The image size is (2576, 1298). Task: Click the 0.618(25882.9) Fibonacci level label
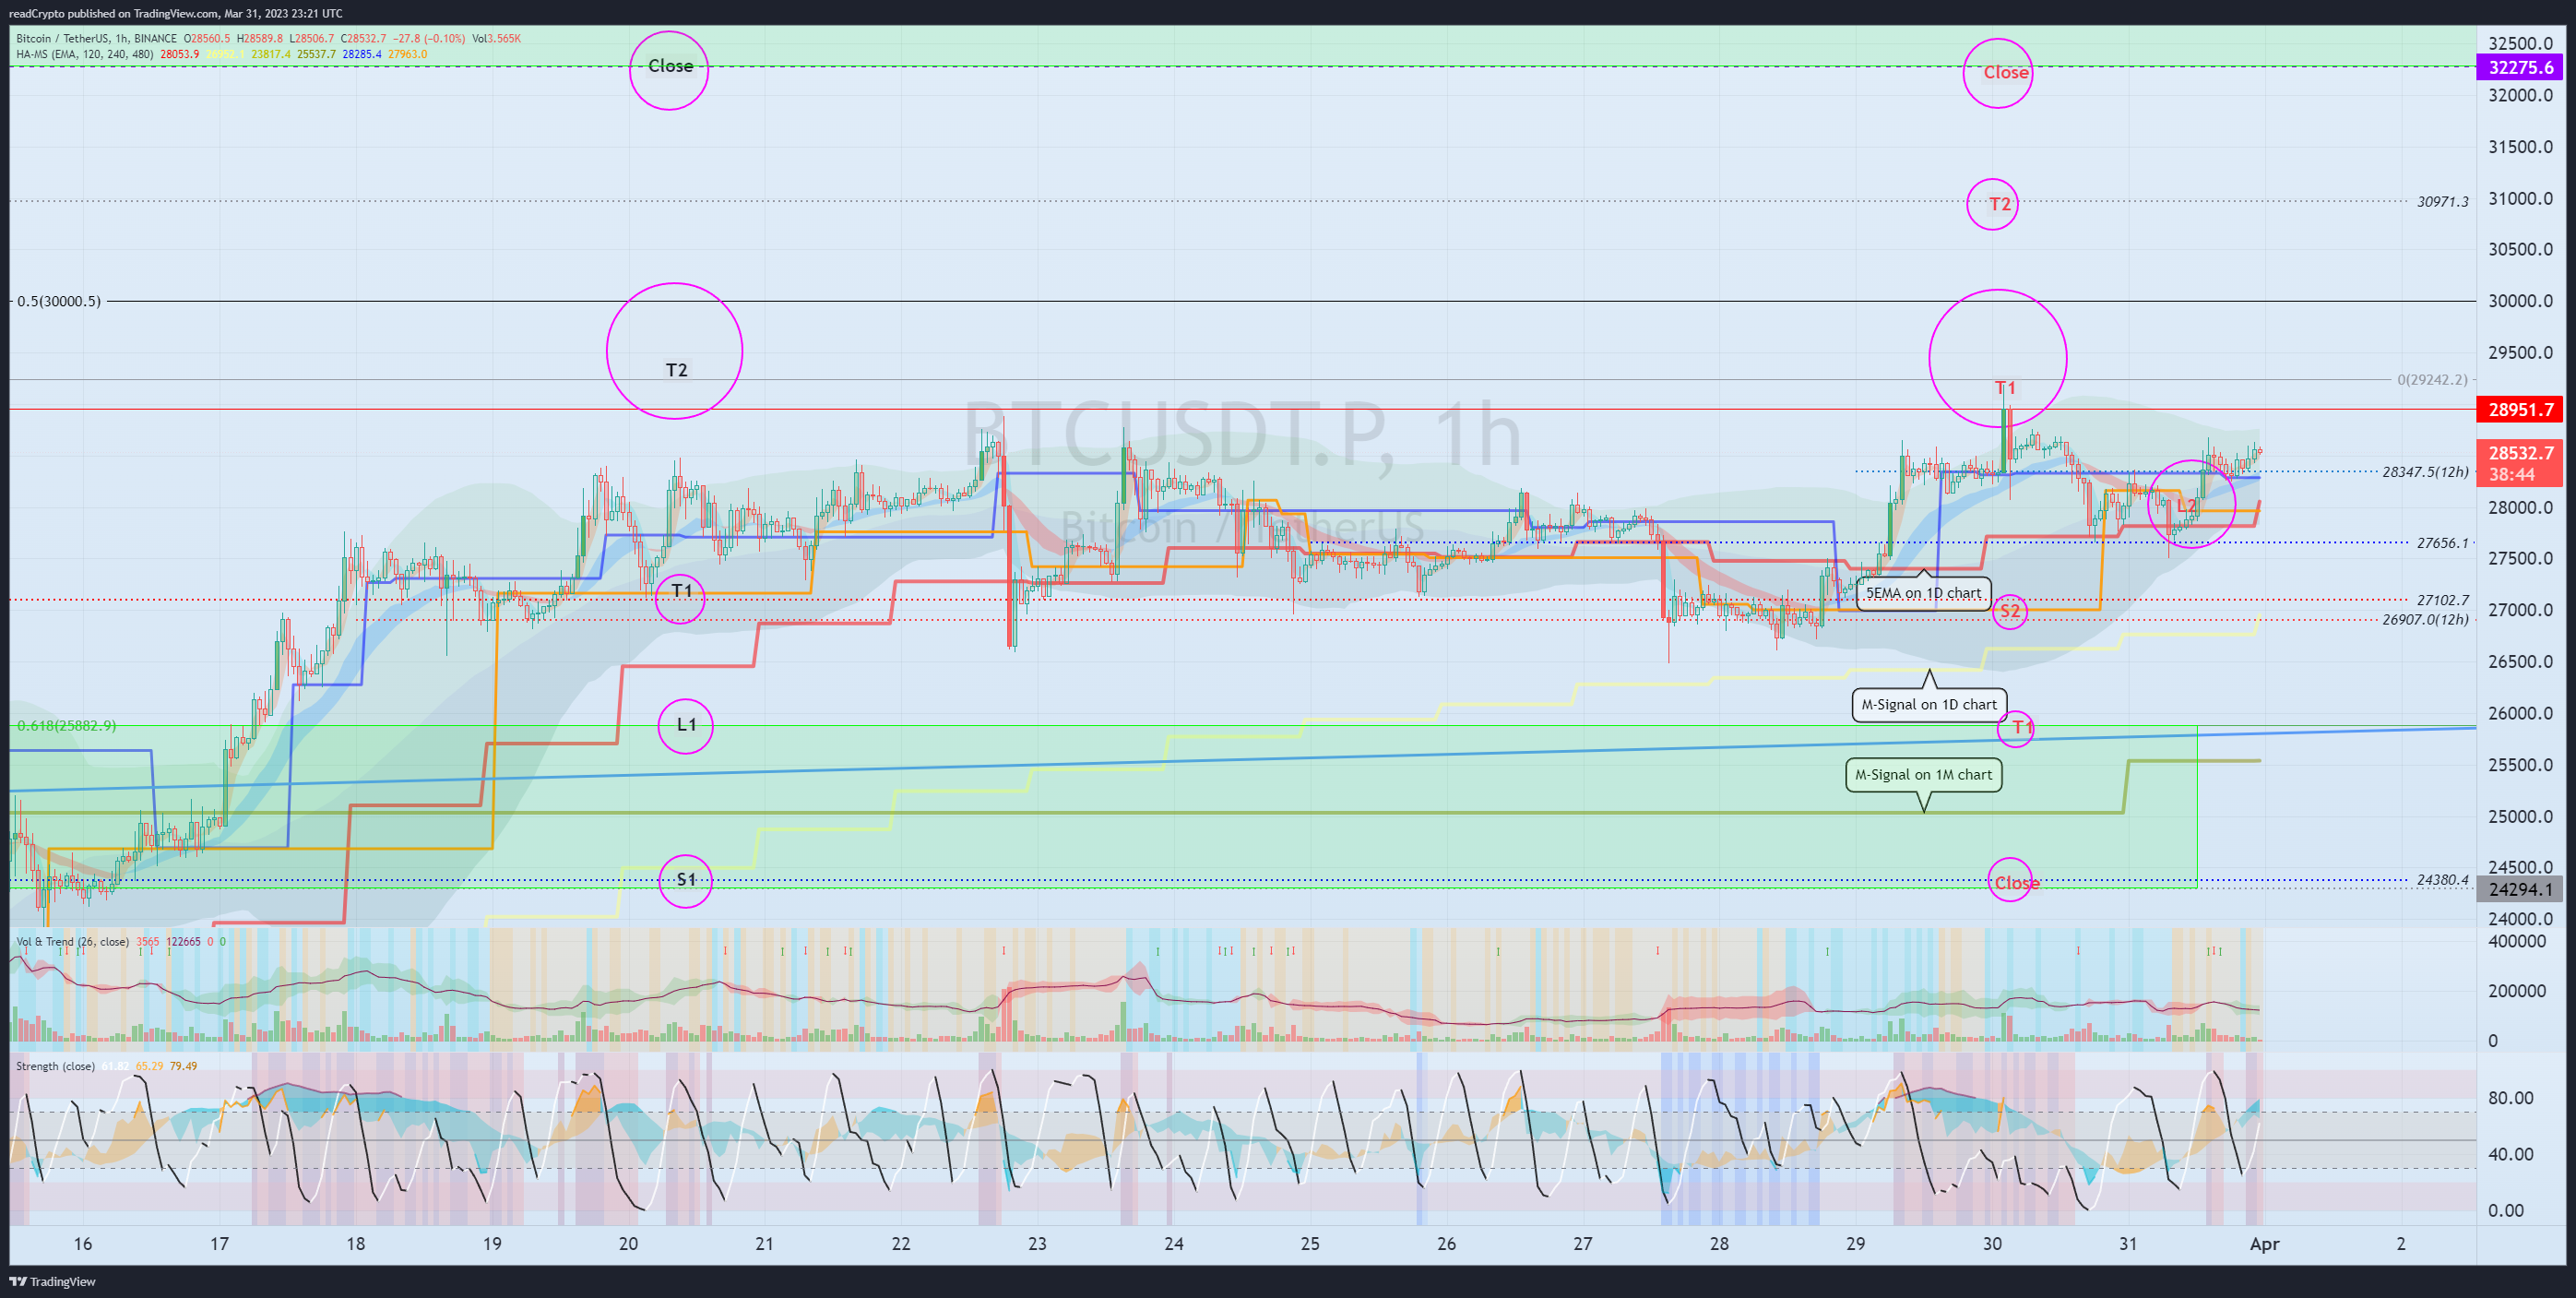click(66, 726)
